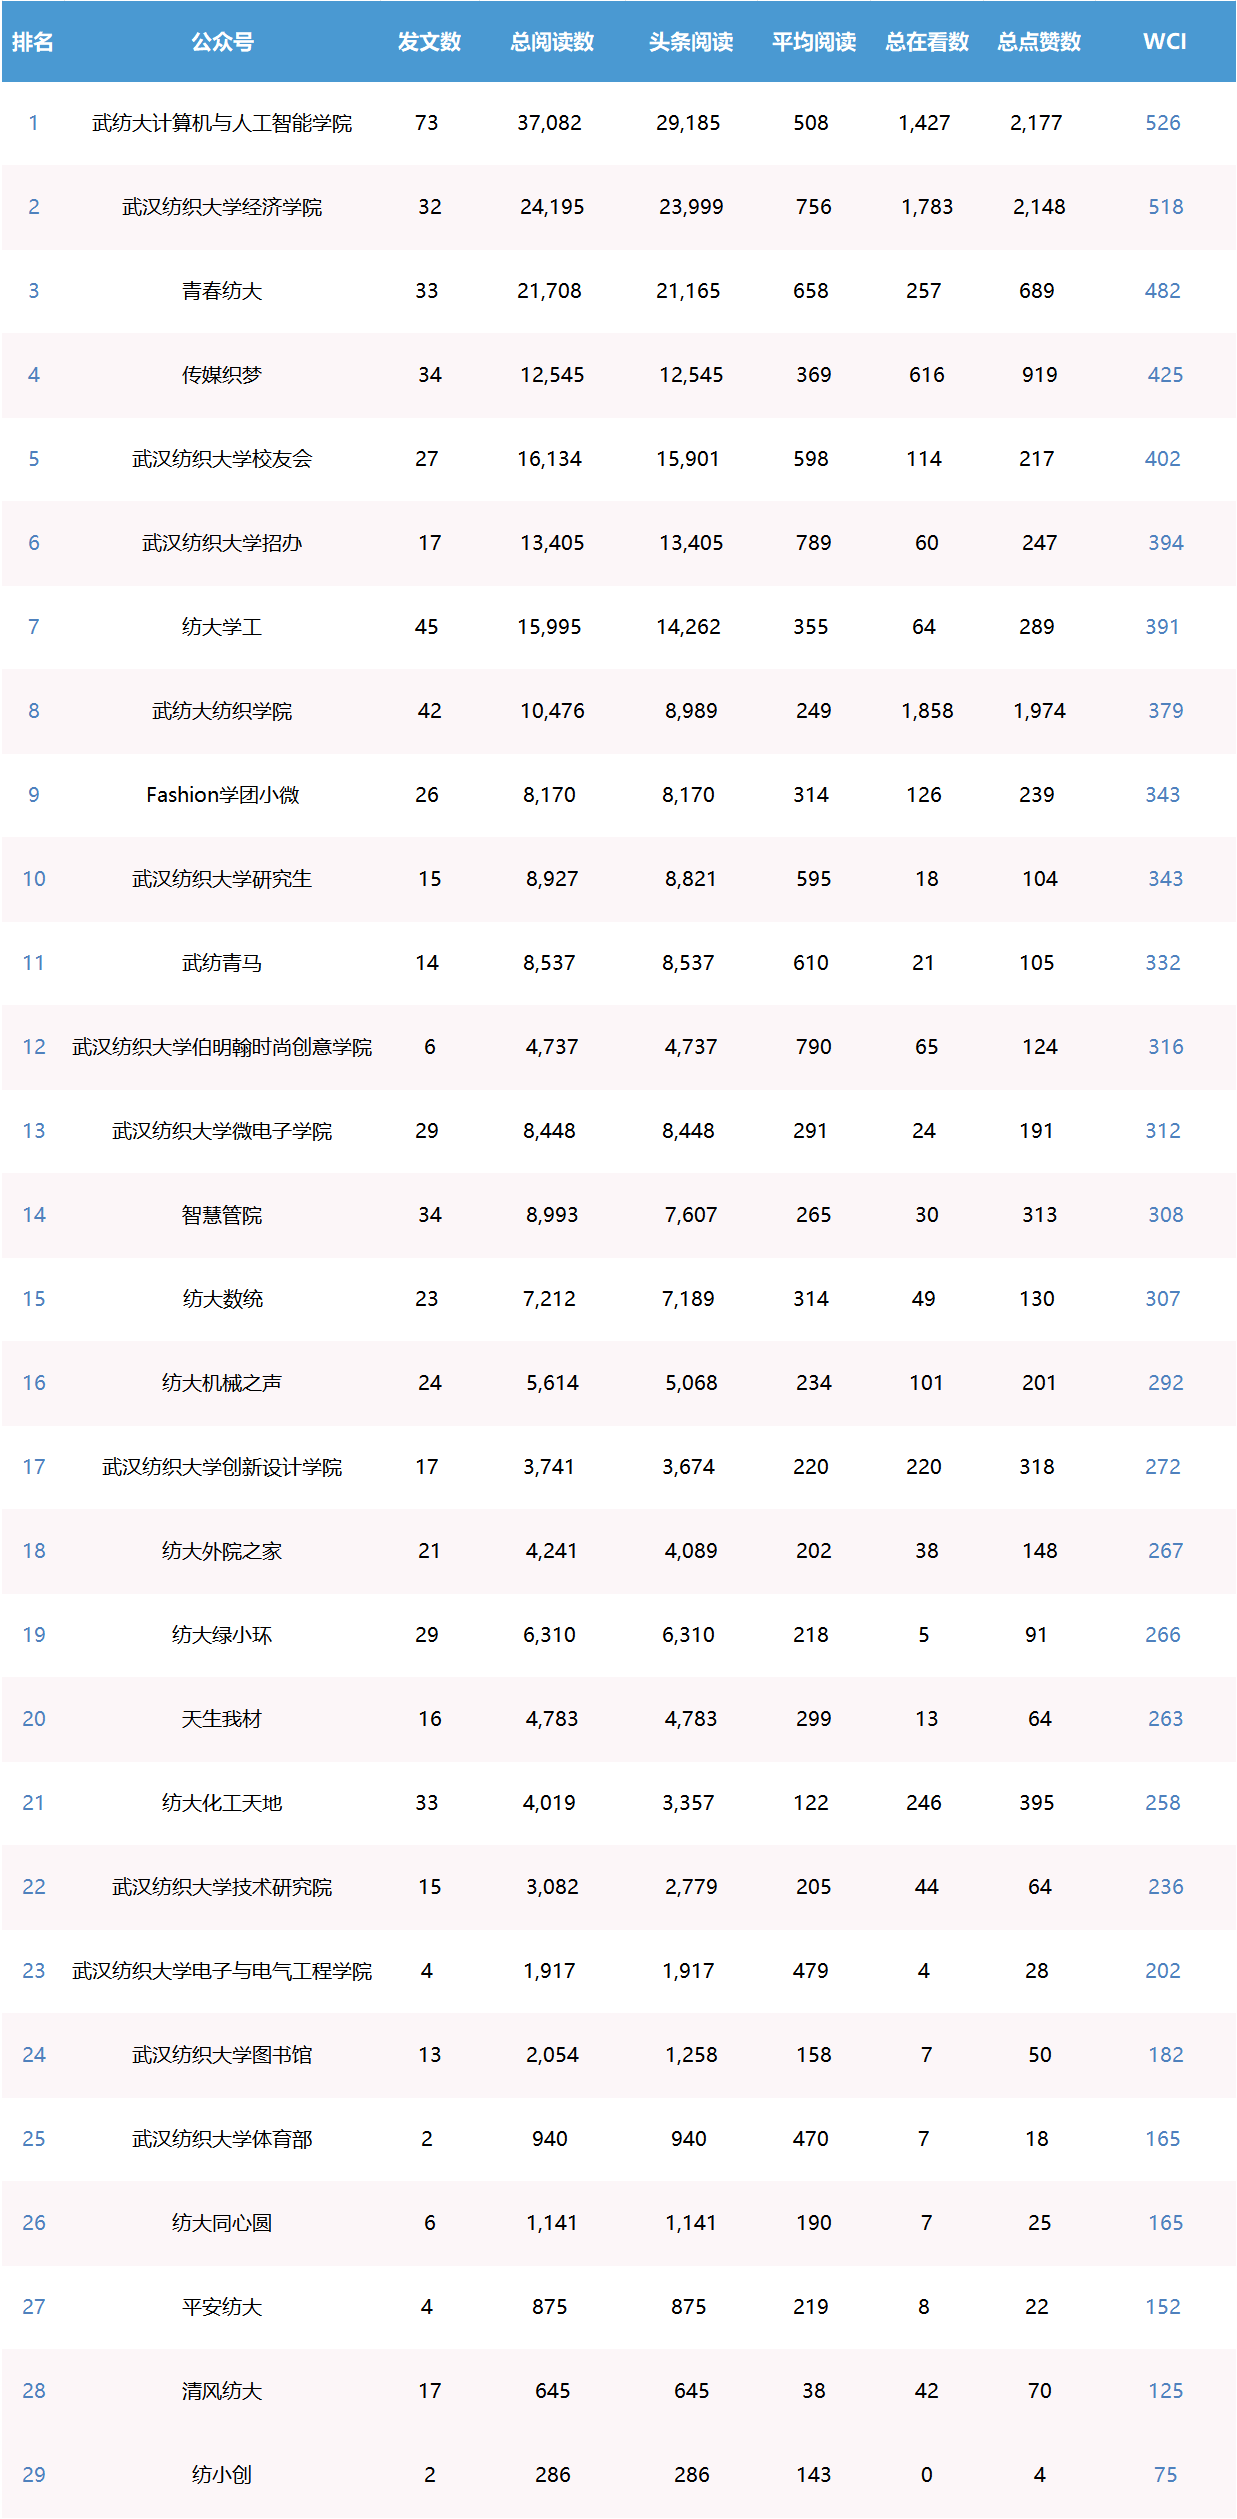Open the 青春纺大 account entry
This screenshot has width=1237, height=2519.
point(222,291)
